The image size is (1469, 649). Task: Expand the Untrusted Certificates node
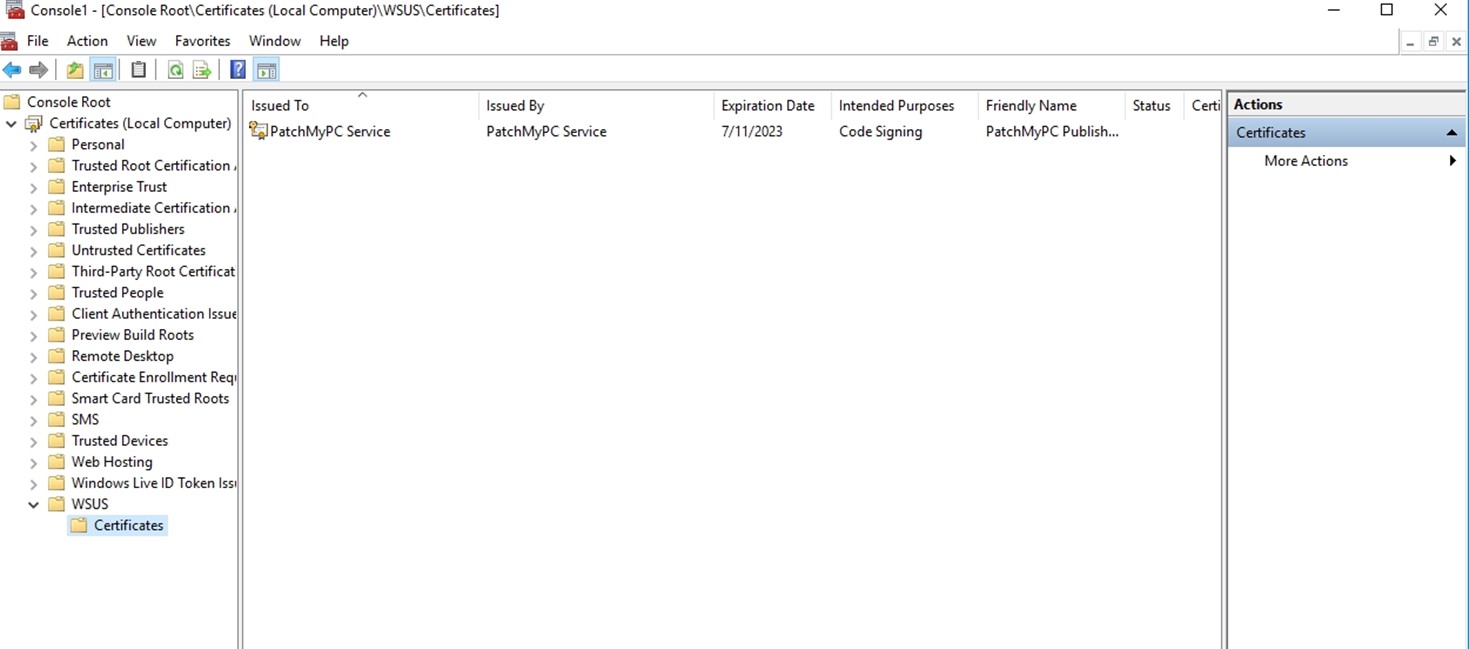33,251
